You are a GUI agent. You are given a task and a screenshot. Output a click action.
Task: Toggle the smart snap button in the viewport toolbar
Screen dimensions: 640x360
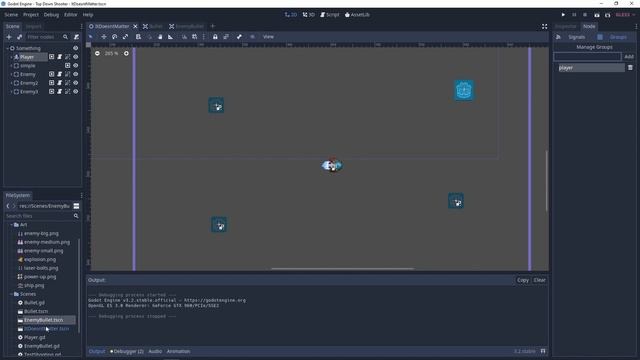point(184,37)
